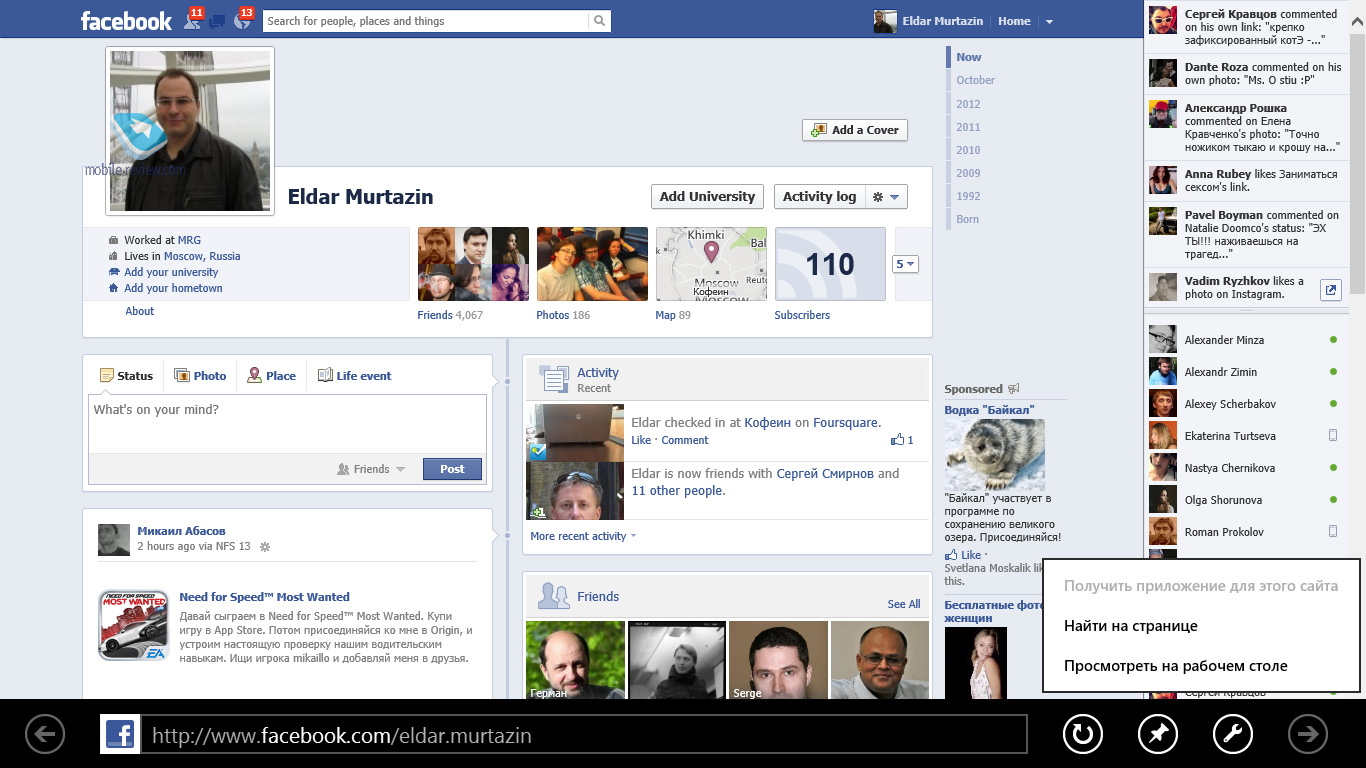Viewport: 1366px width, 768px height.
Task: Click the profile picture in header bar
Action: pyautogui.click(x=885, y=21)
